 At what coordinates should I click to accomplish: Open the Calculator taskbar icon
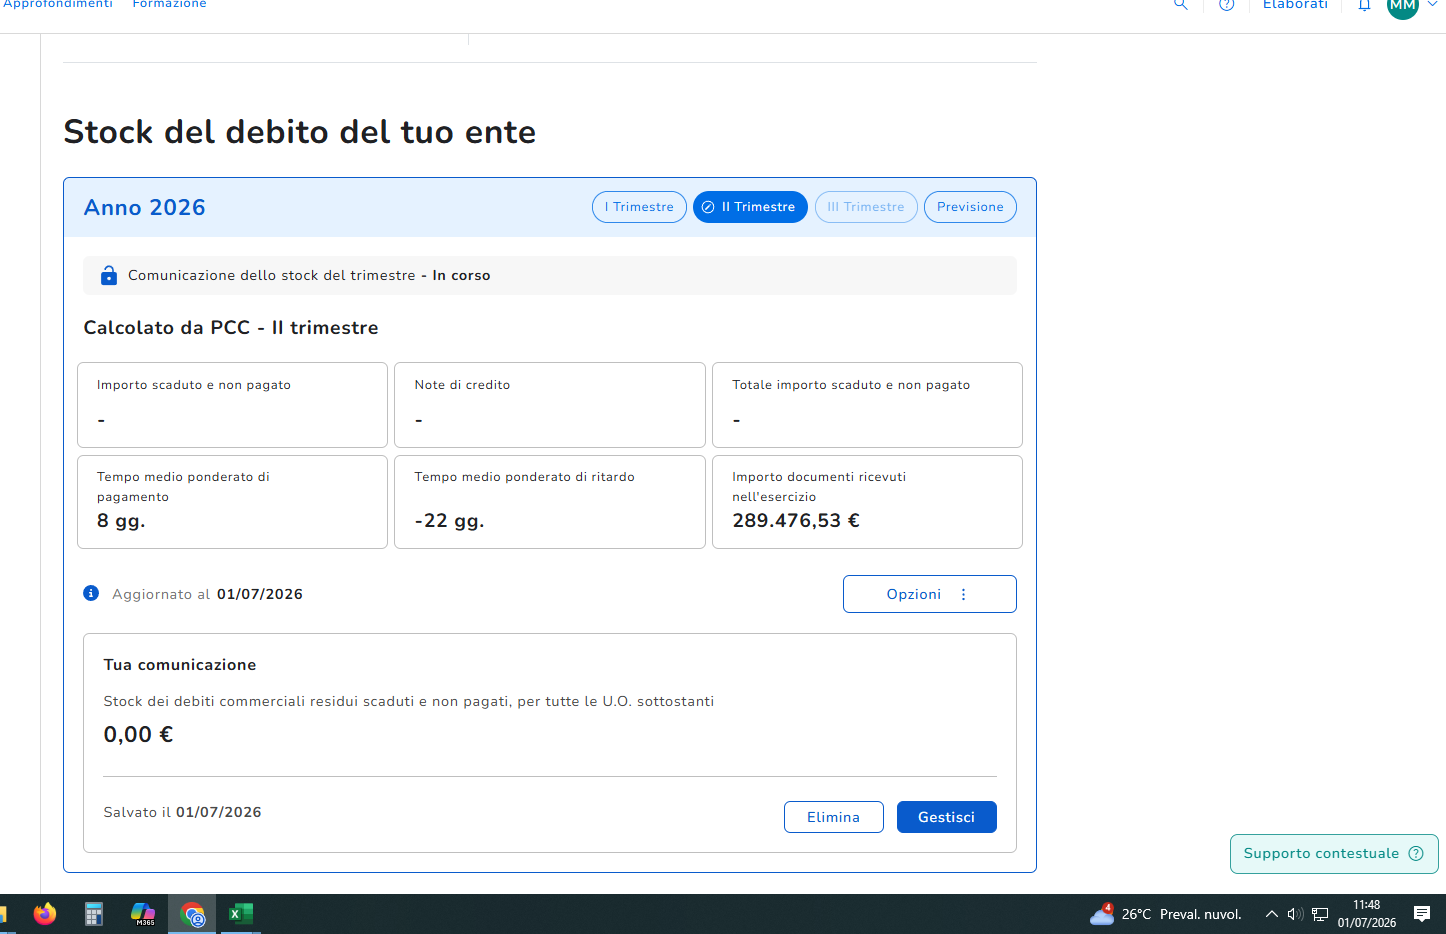click(x=94, y=914)
